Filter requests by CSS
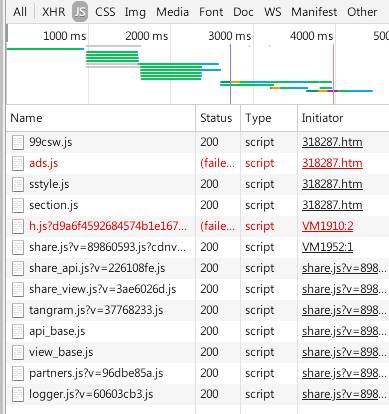This screenshot has width=389, height=414. (x=105, y=12)
